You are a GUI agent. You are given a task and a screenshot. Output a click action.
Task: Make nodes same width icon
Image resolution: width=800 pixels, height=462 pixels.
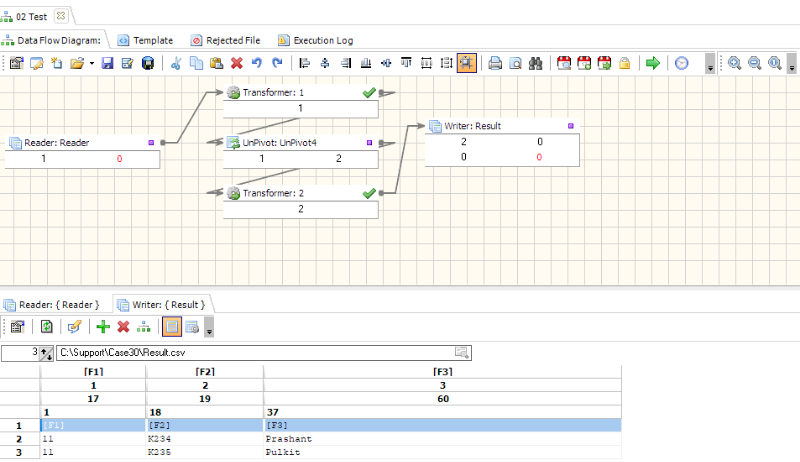[427, 63]
